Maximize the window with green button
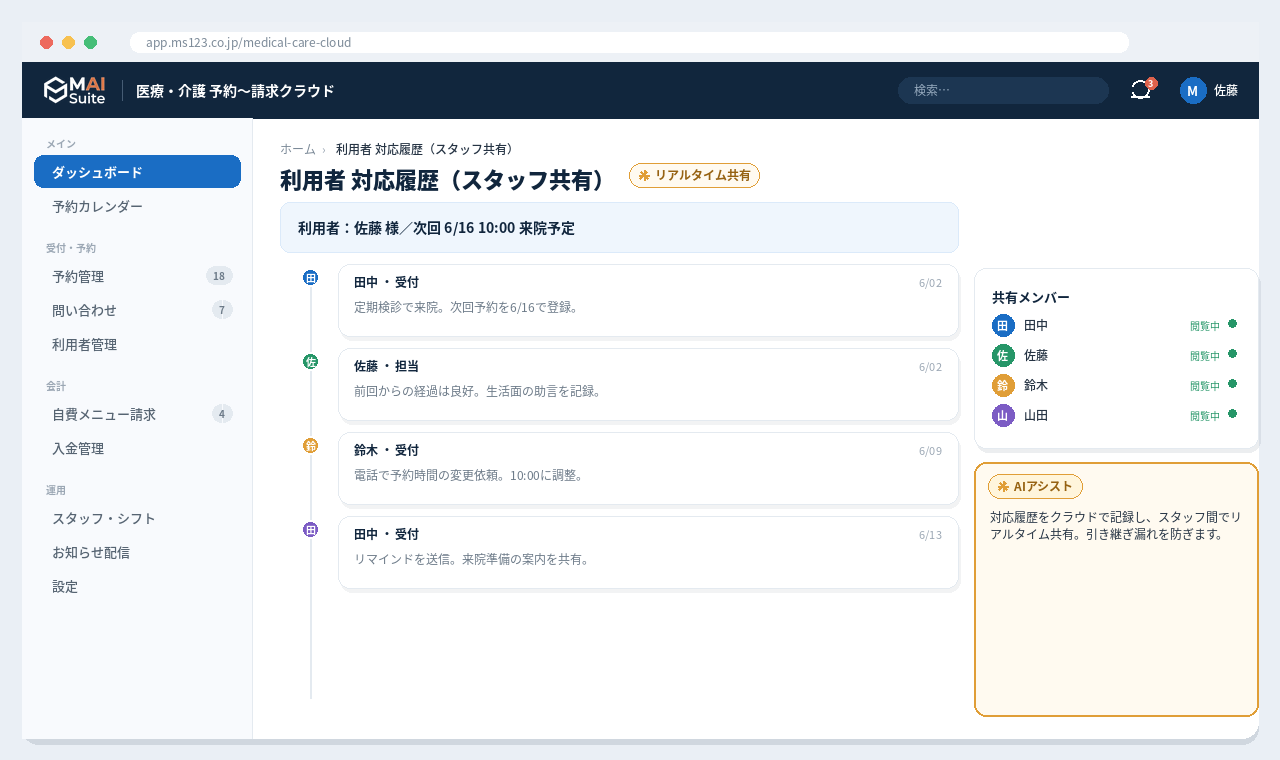The height and width of the screenshot is (760, 1280). click(x=90, y=42)
